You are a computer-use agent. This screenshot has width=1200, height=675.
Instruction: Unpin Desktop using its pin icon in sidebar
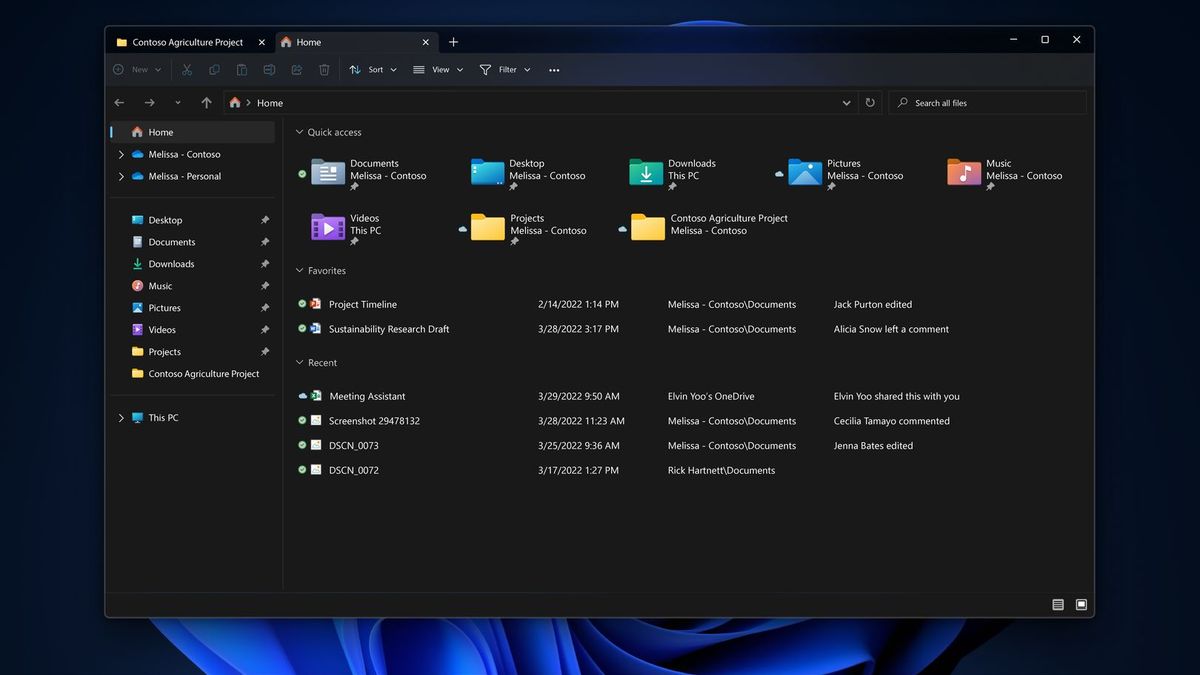(265, 220)
